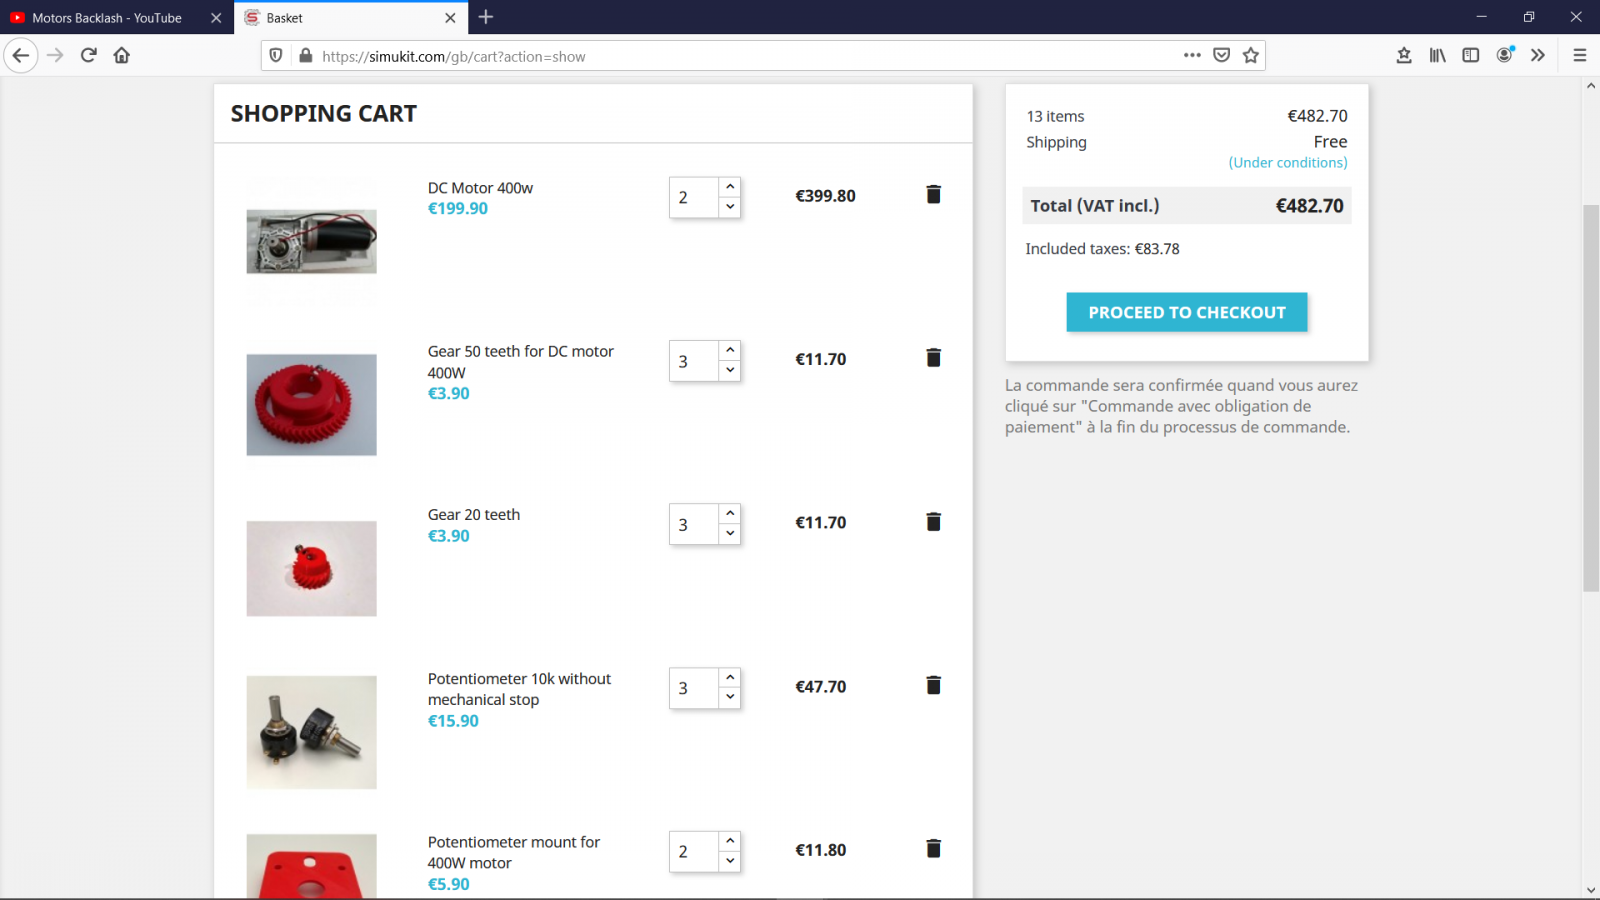Image resolution: width=1600 pixels, height=900 pixels.
Task: Open a new tab with plus button
Action: pyautogui.click(x=486, y=17)
